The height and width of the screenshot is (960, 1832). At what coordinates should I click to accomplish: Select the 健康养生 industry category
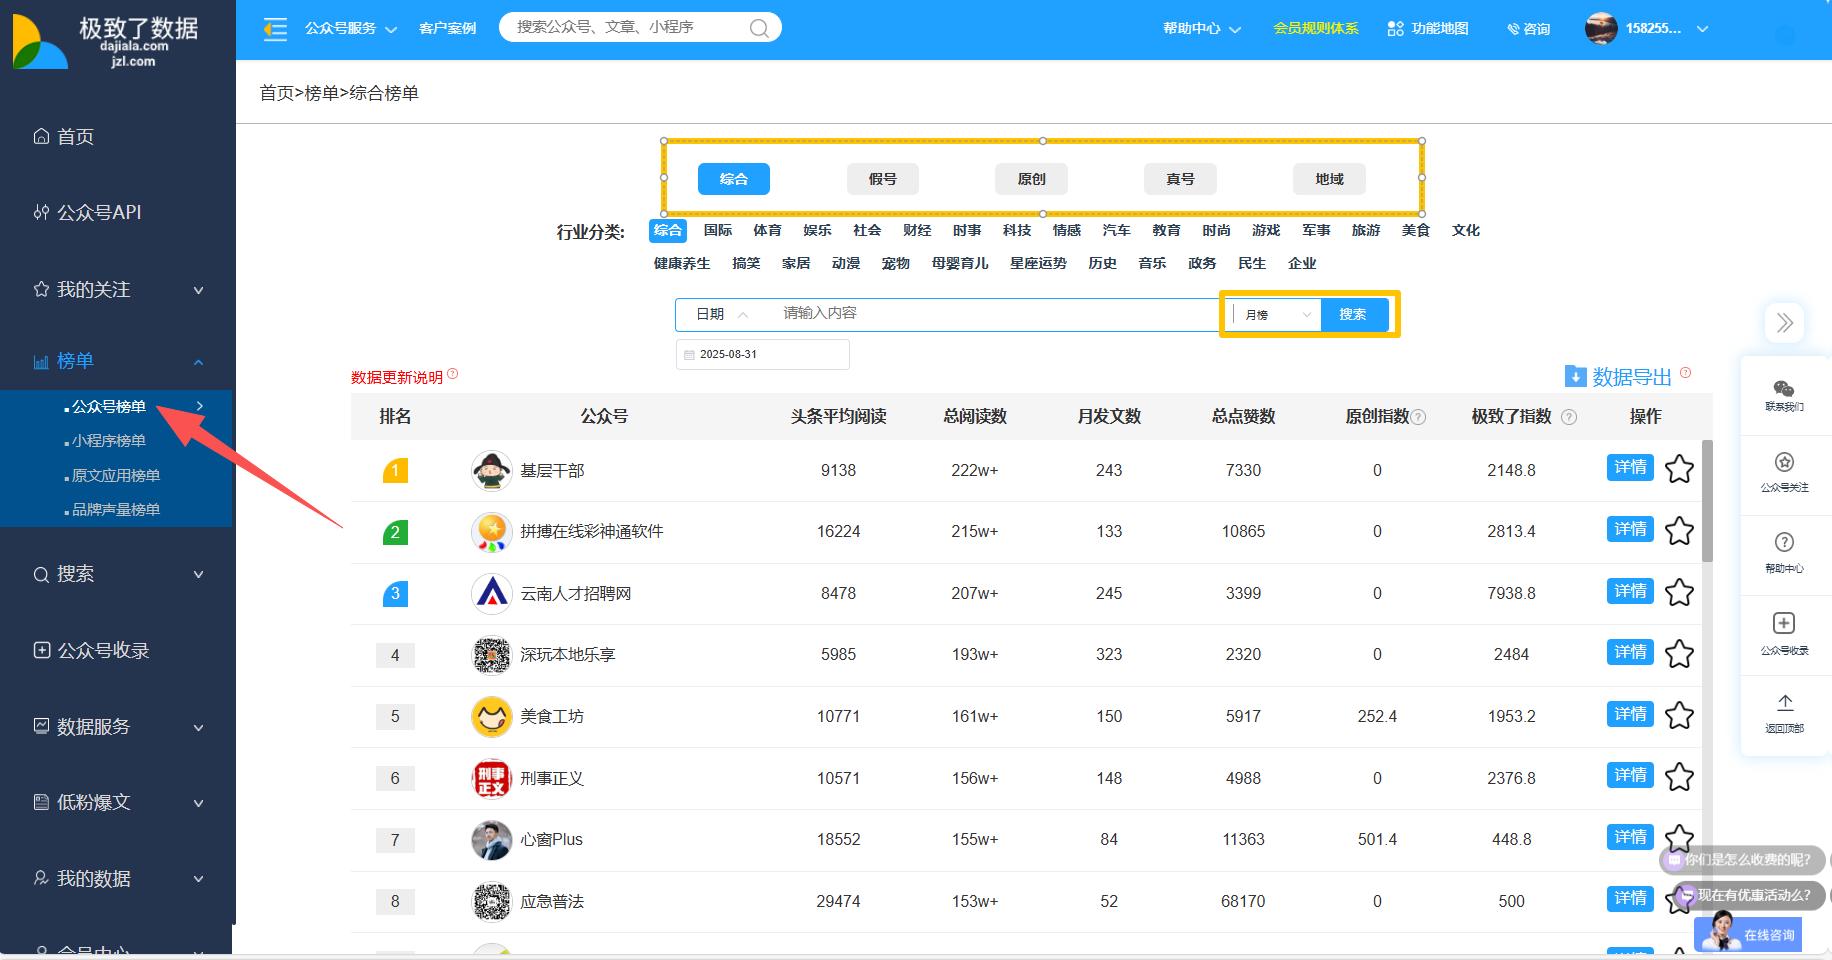coord(682,263)
